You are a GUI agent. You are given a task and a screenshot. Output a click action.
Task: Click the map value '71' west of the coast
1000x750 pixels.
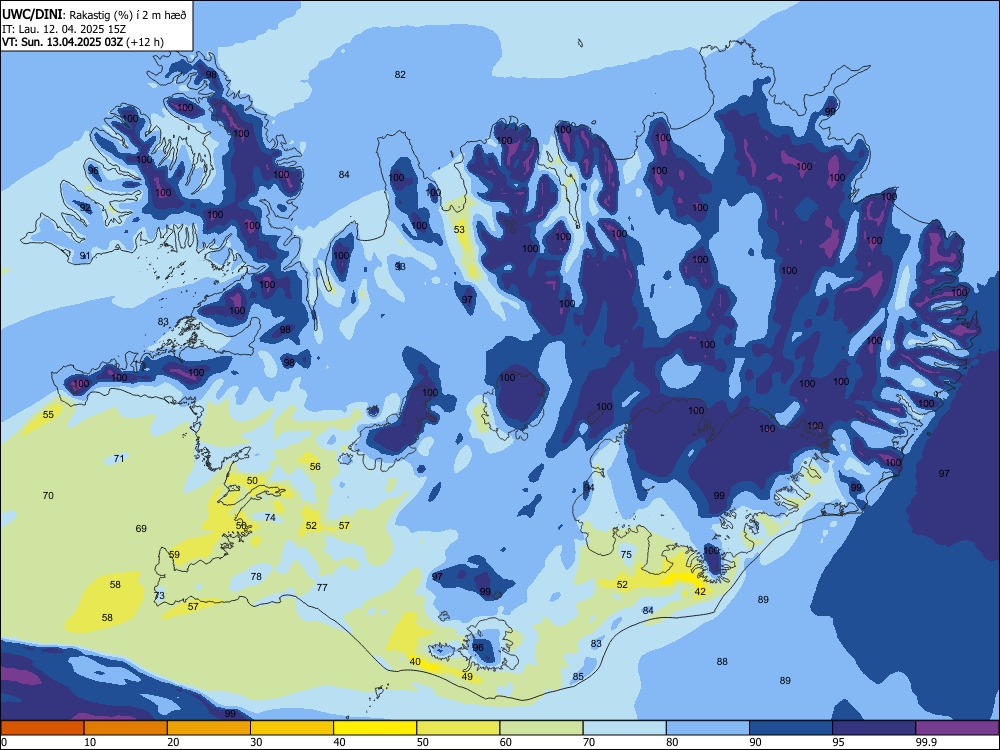(x=119, y=459)
